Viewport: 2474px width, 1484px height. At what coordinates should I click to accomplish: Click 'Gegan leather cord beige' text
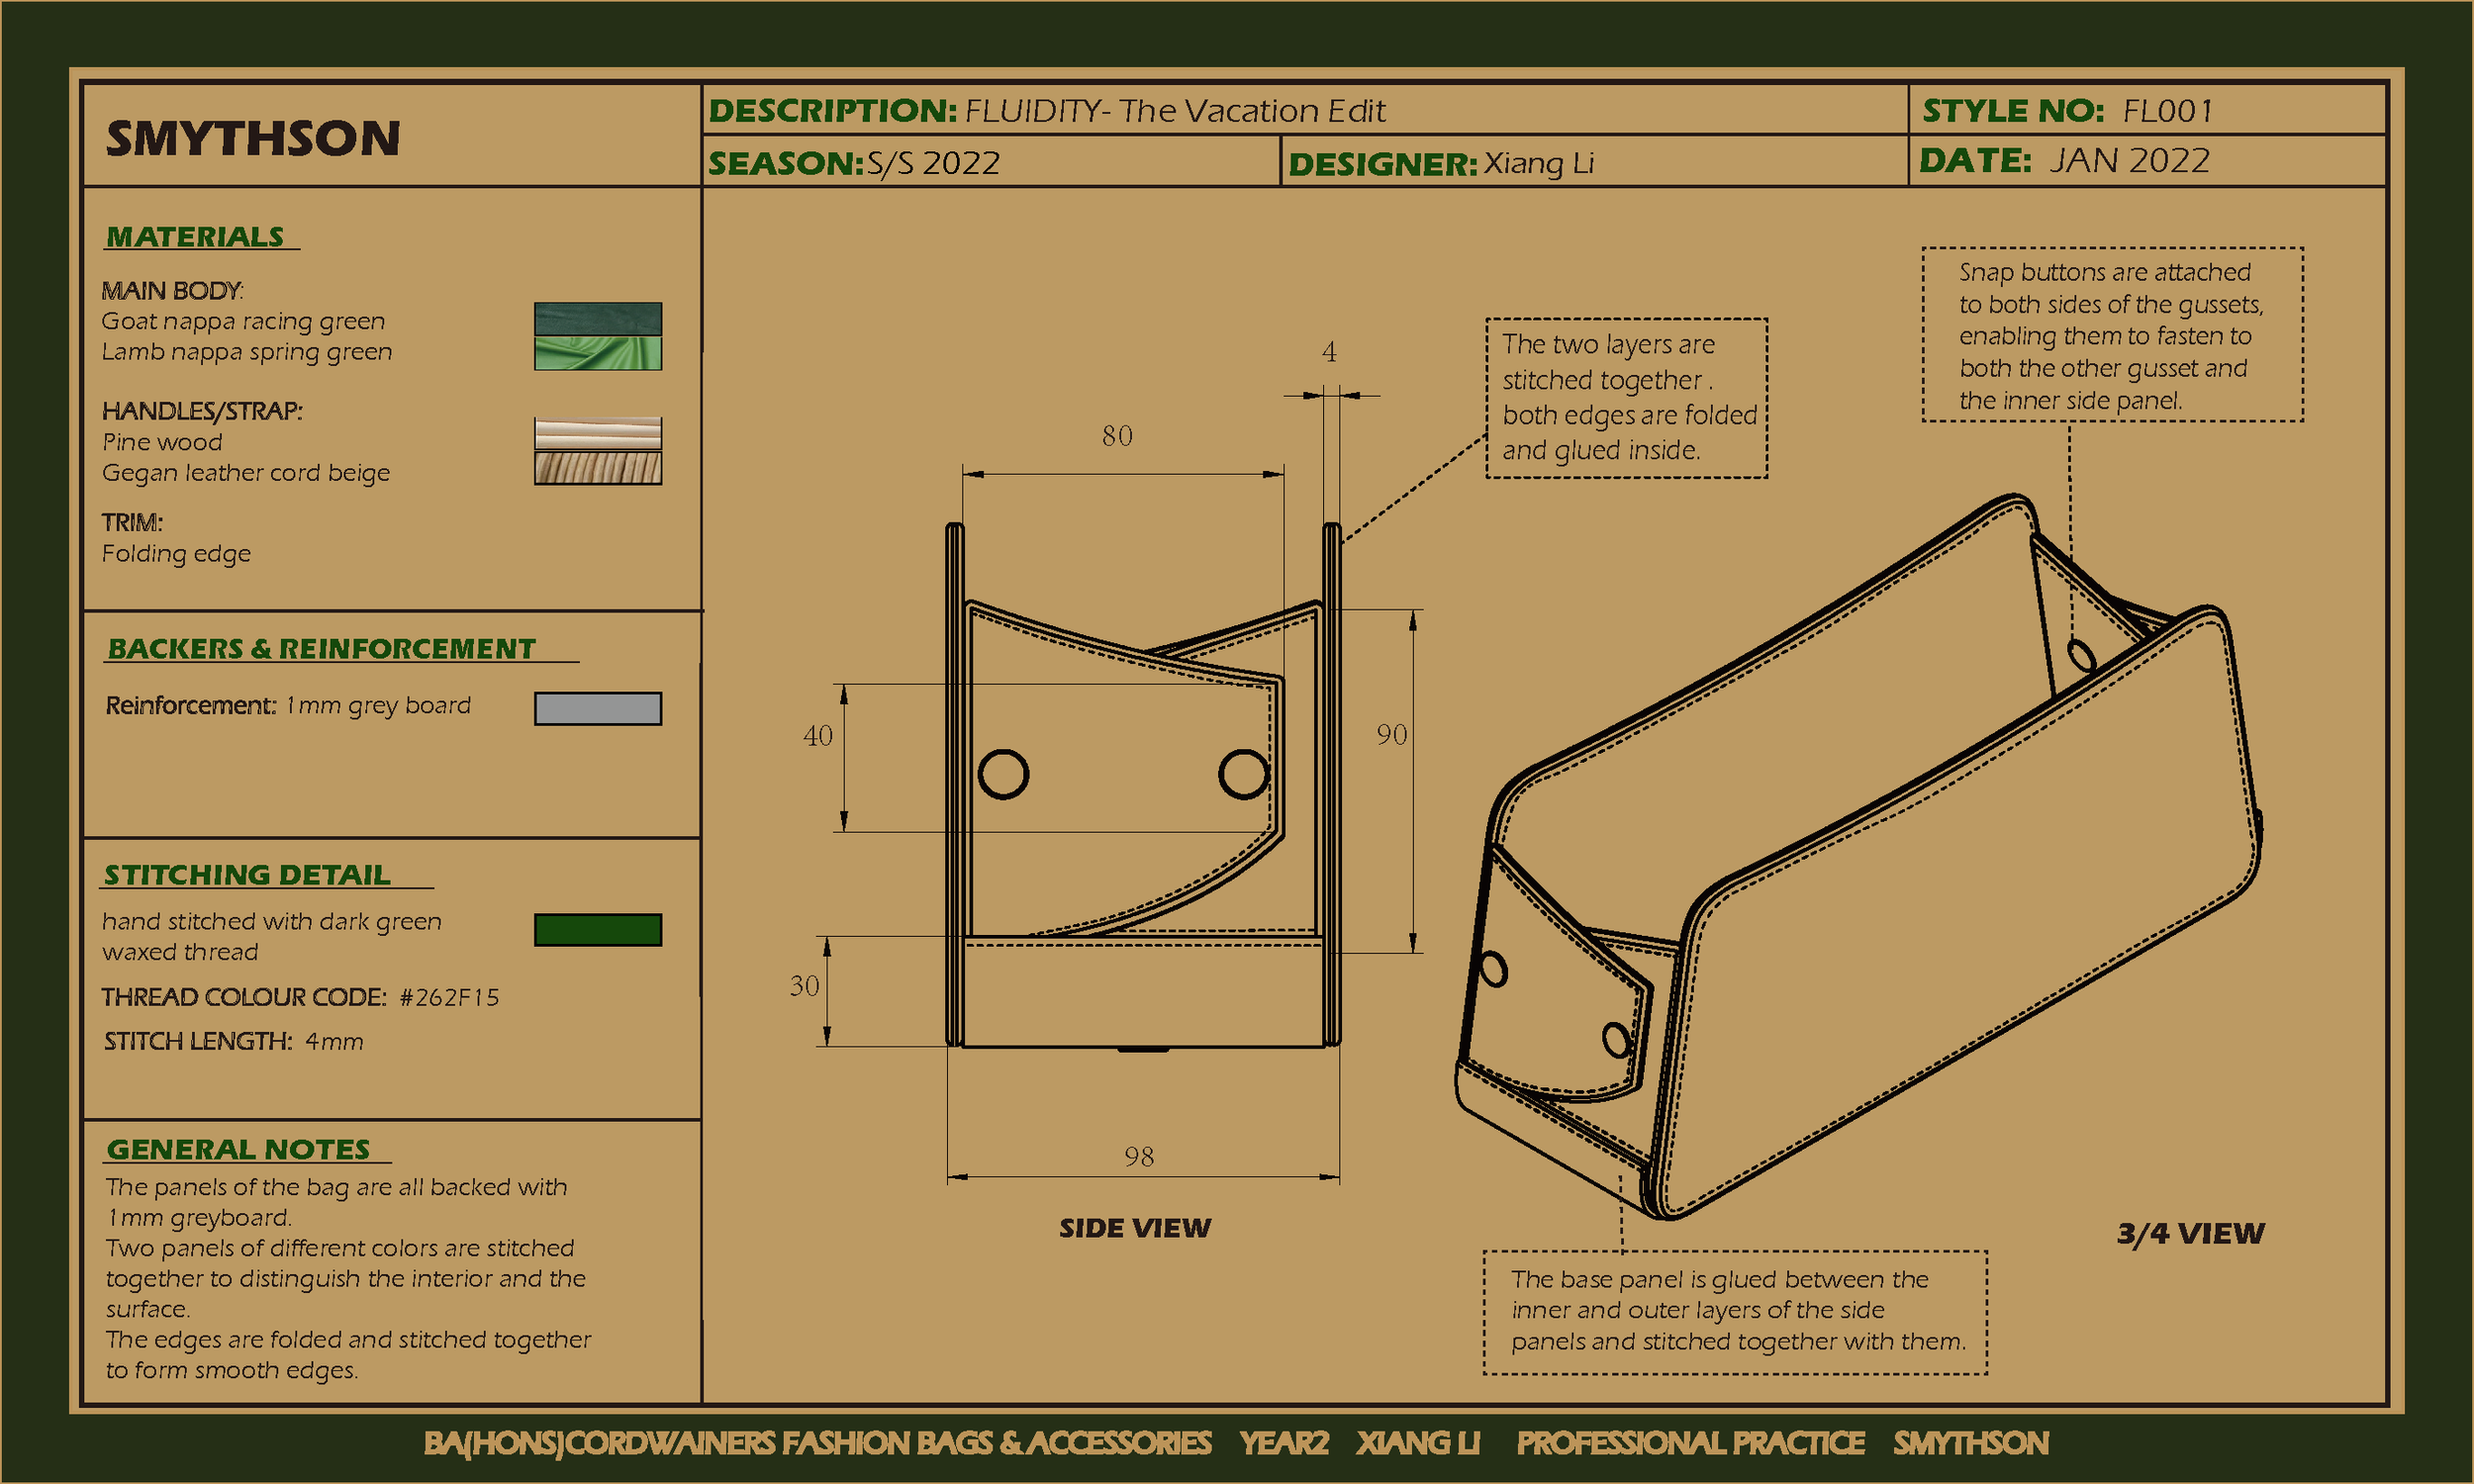click(246, 473)
